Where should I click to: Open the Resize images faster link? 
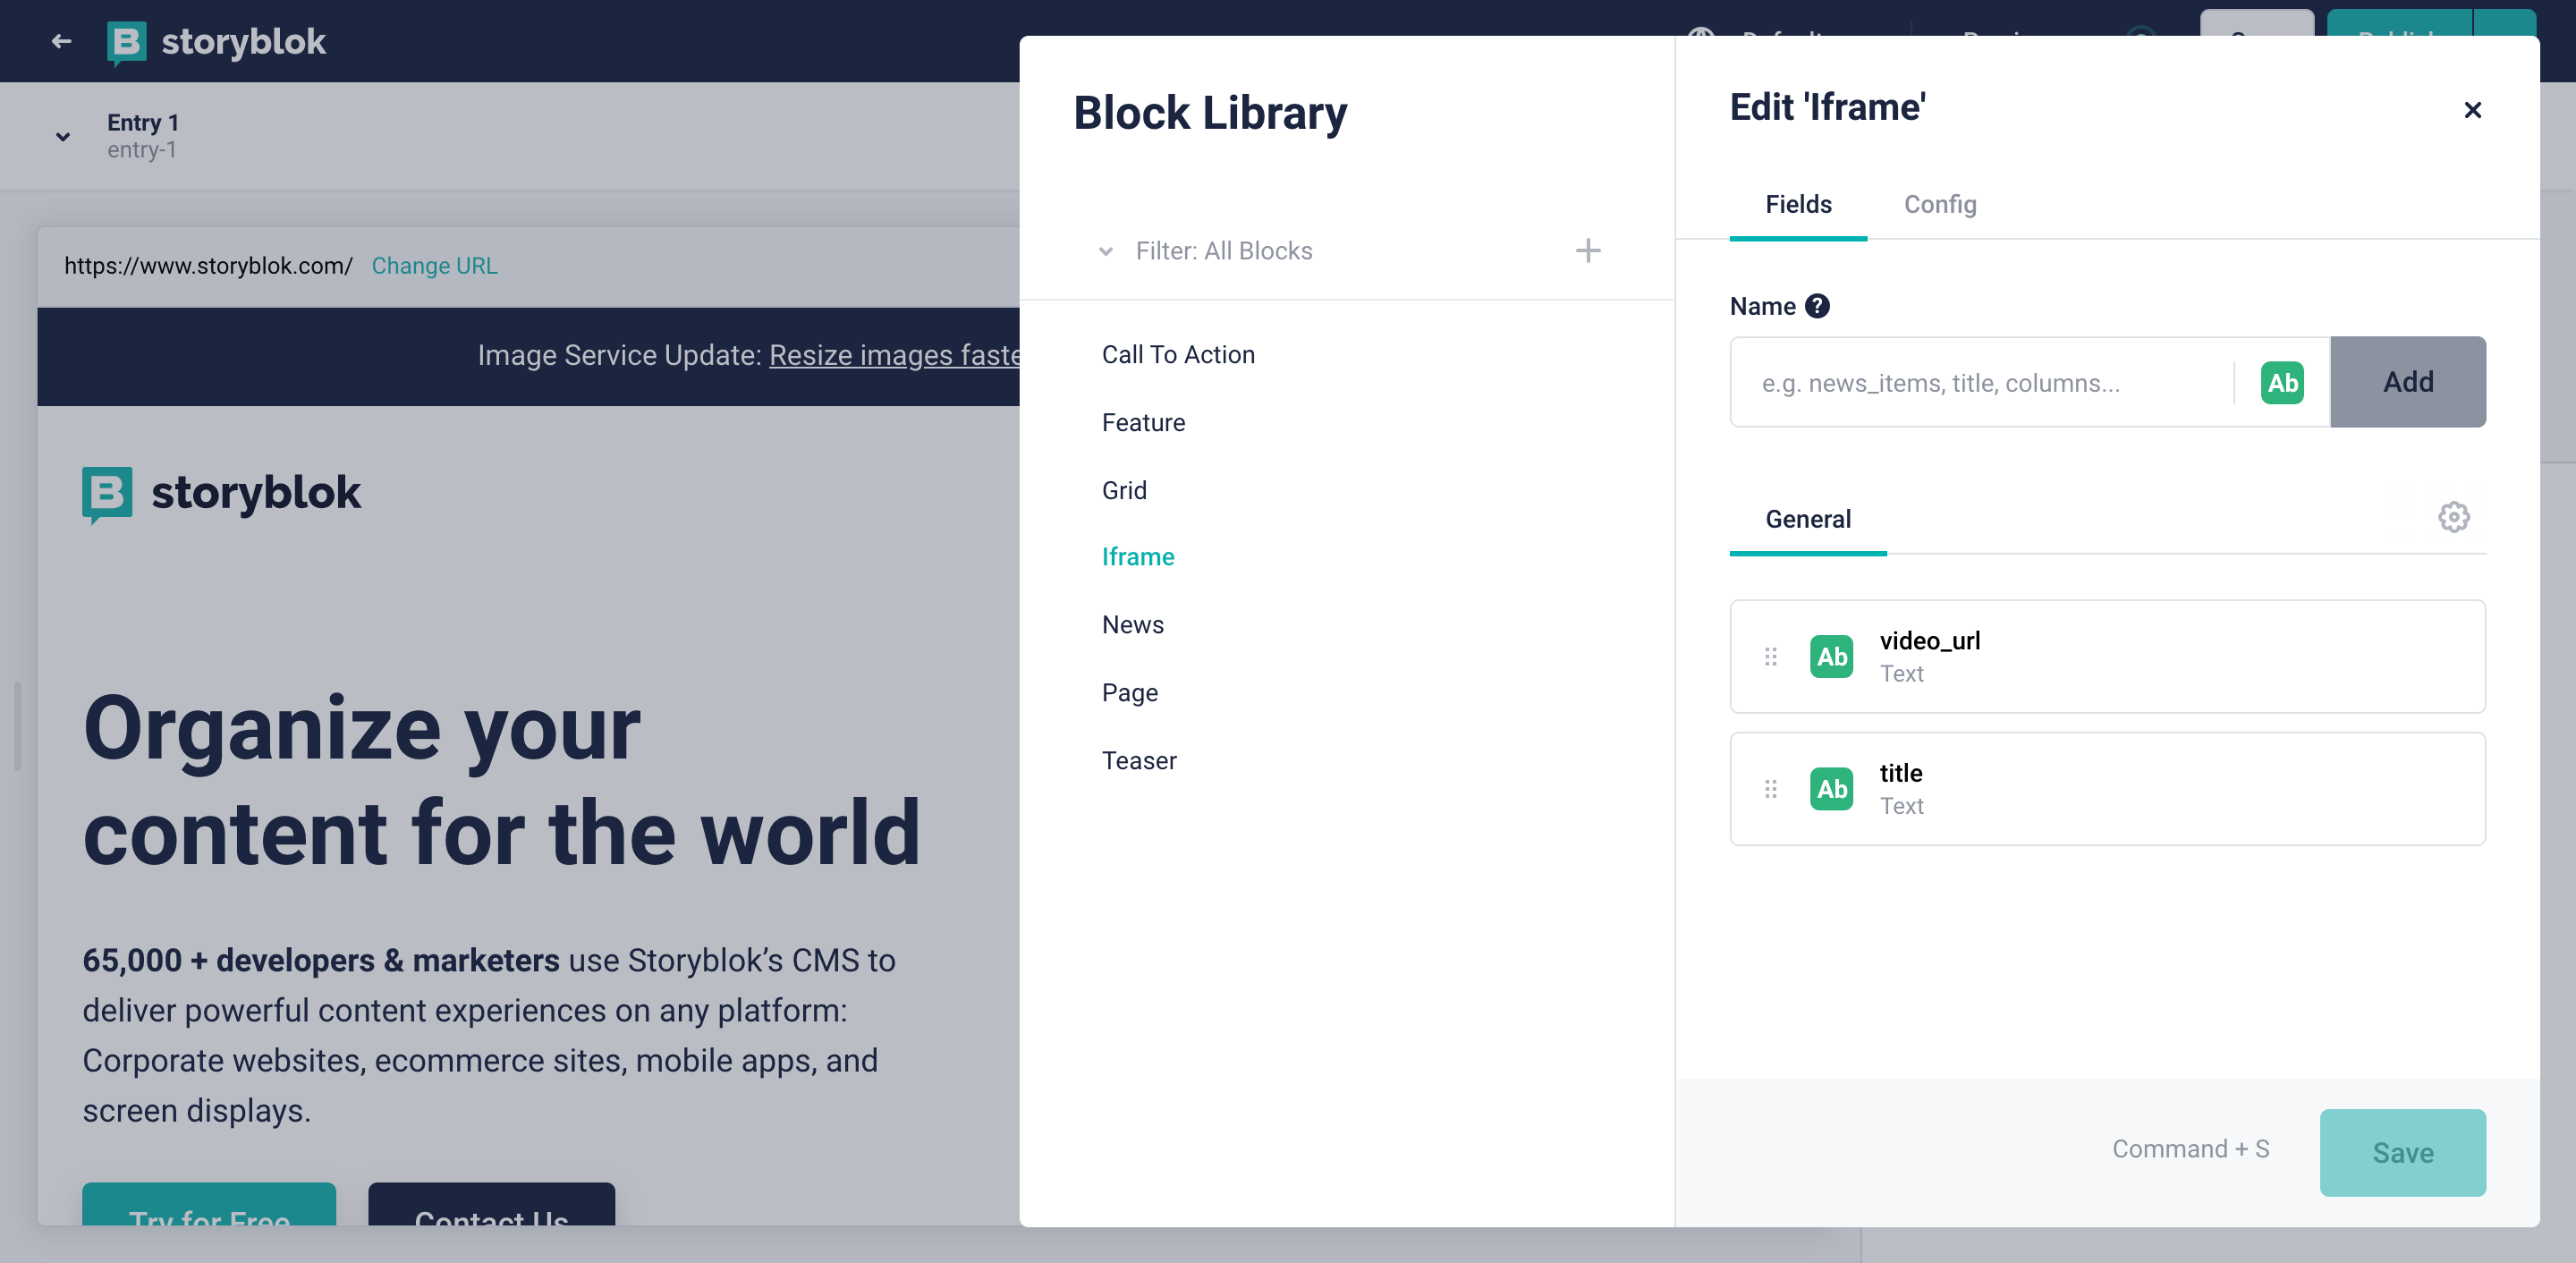[894, 355]
